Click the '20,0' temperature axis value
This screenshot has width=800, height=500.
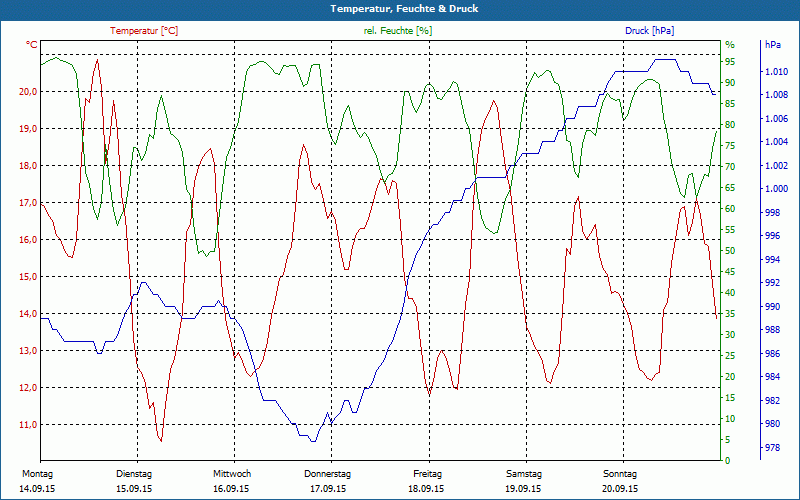pos(29,92)
